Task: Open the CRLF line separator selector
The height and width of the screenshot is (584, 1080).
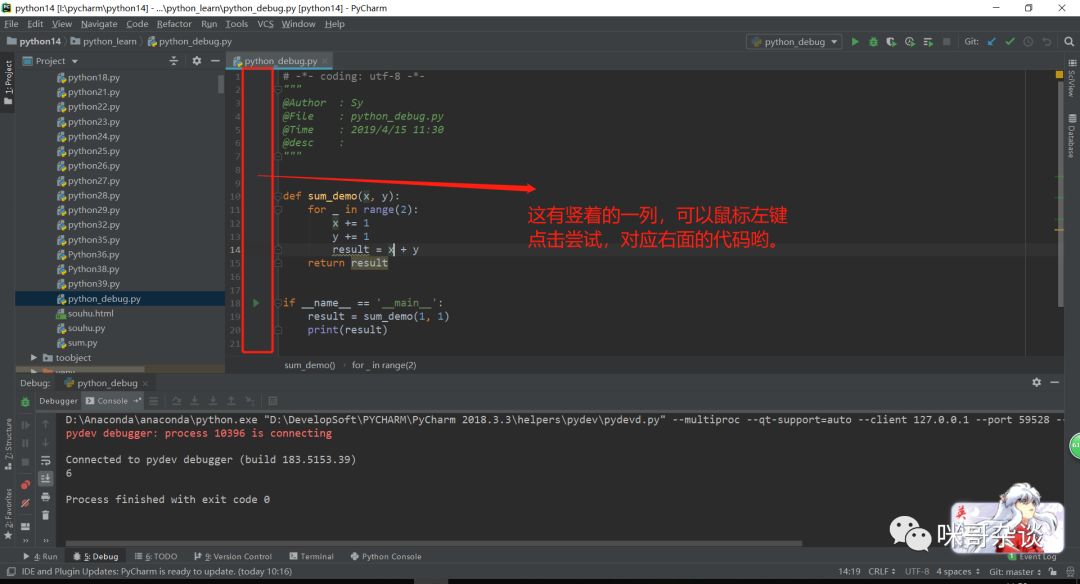Action: pyautogui.click(x=882, y=572)
